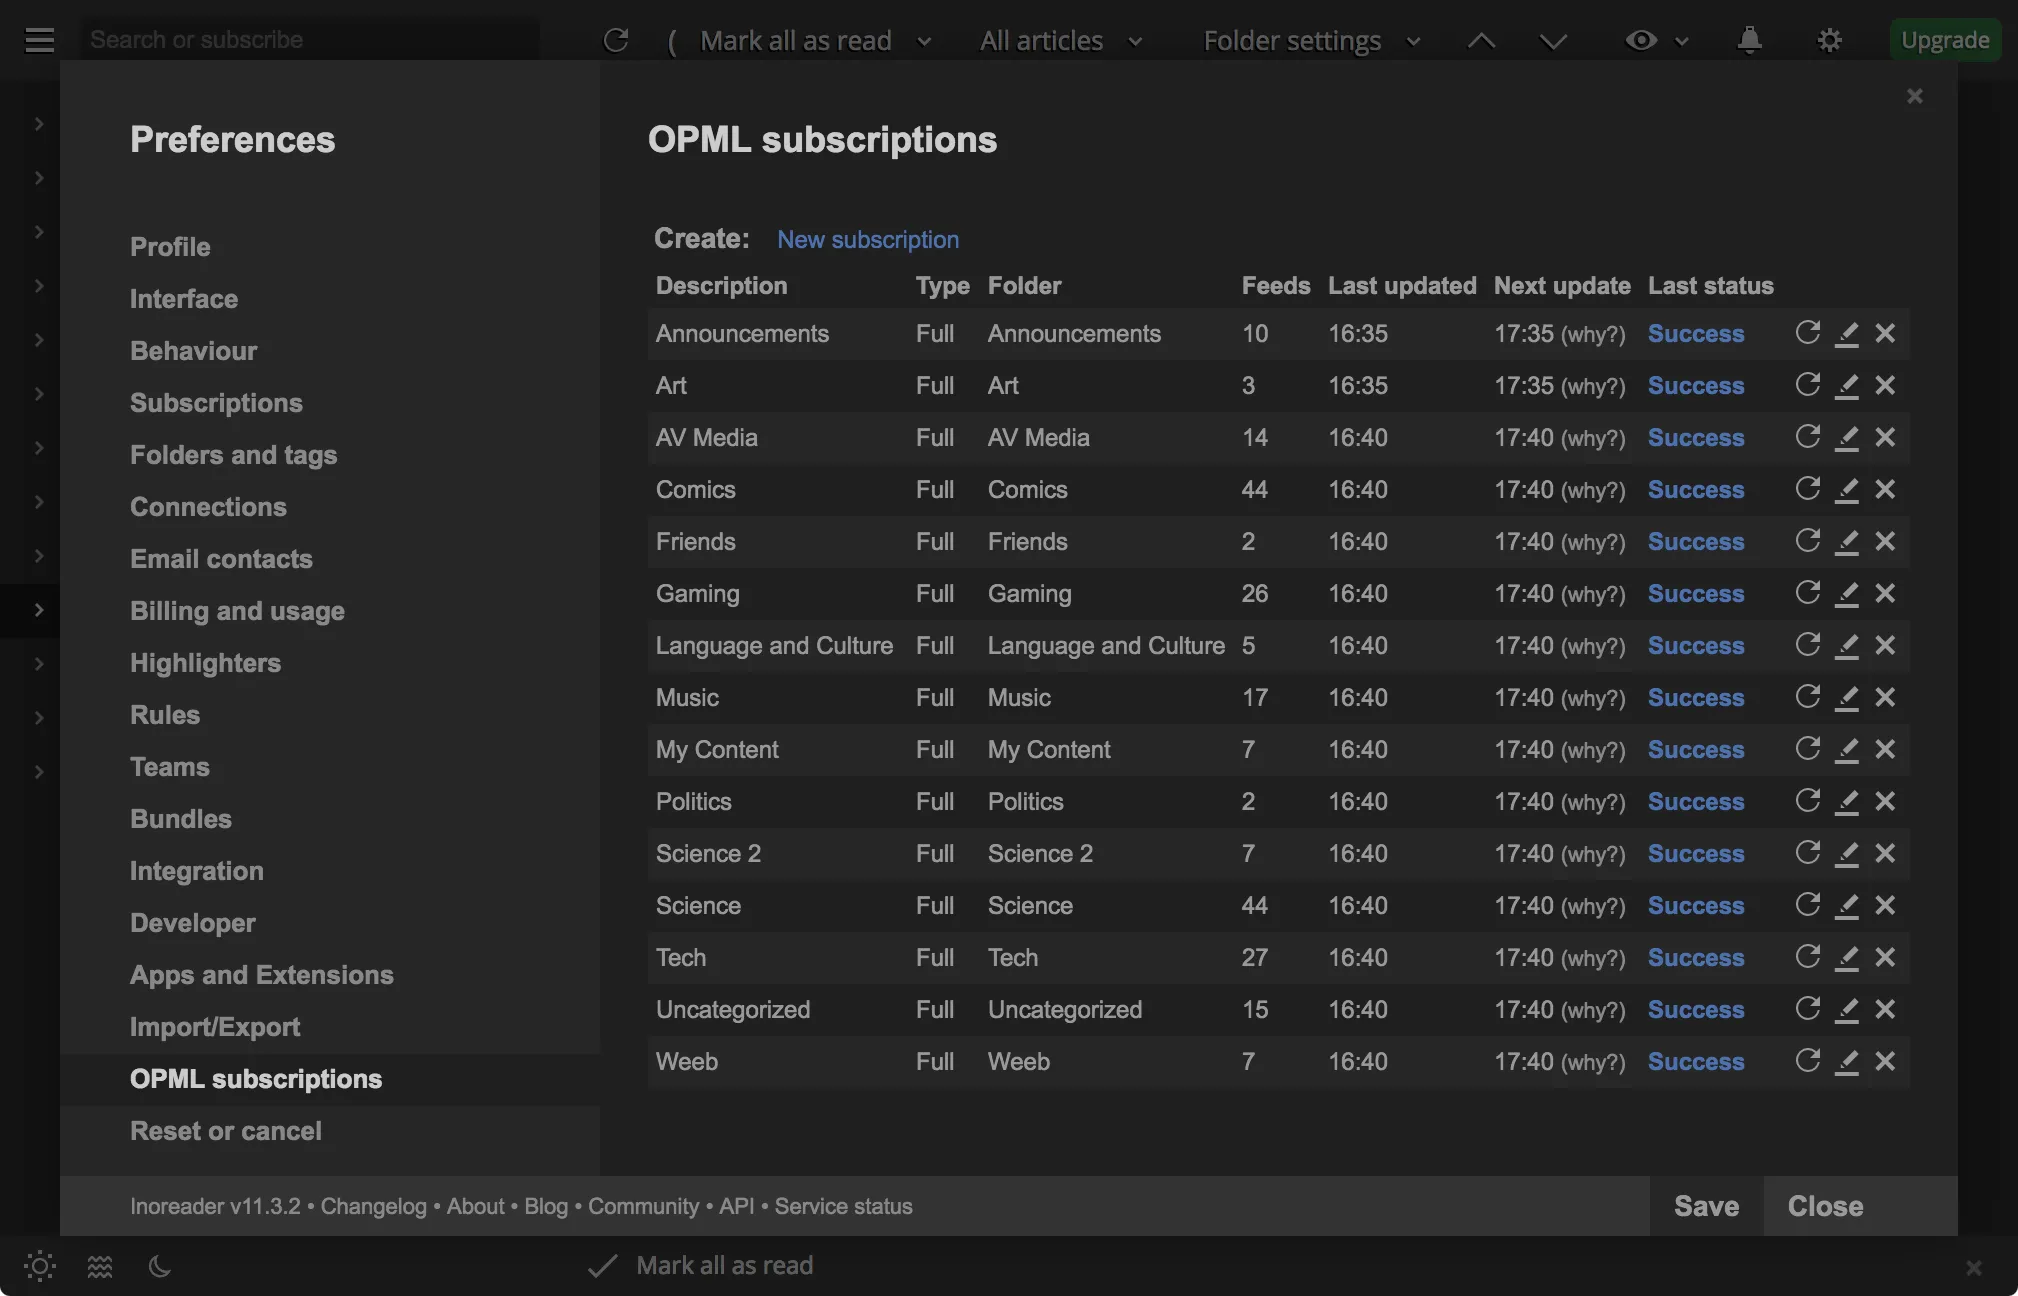The image size is (2018, 1296).
Task: Select Subscriptions in preferences sidebar
Action: (x=216, y=403)
